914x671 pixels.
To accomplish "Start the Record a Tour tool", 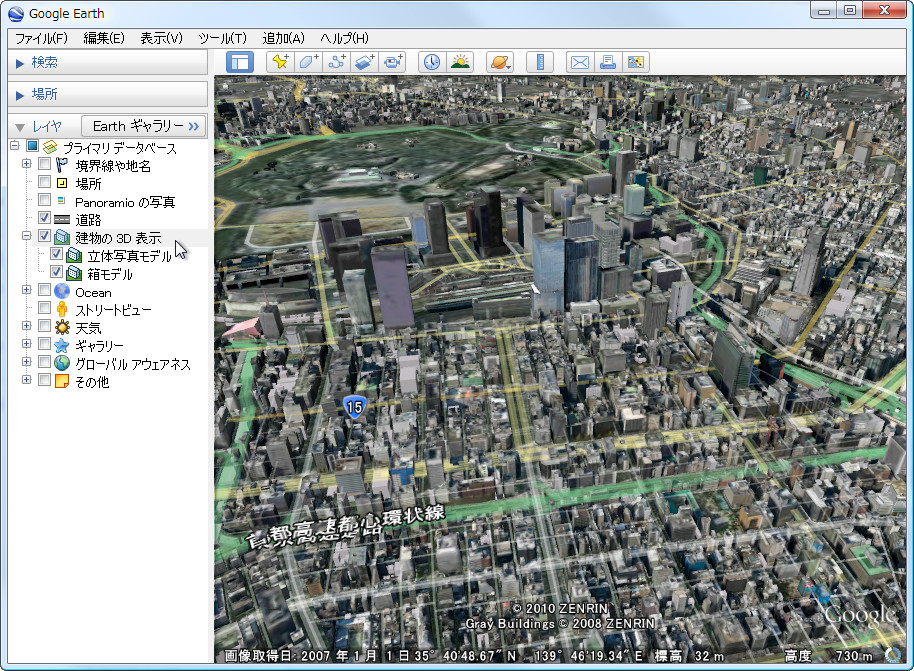I will click(x=393, y=61).
